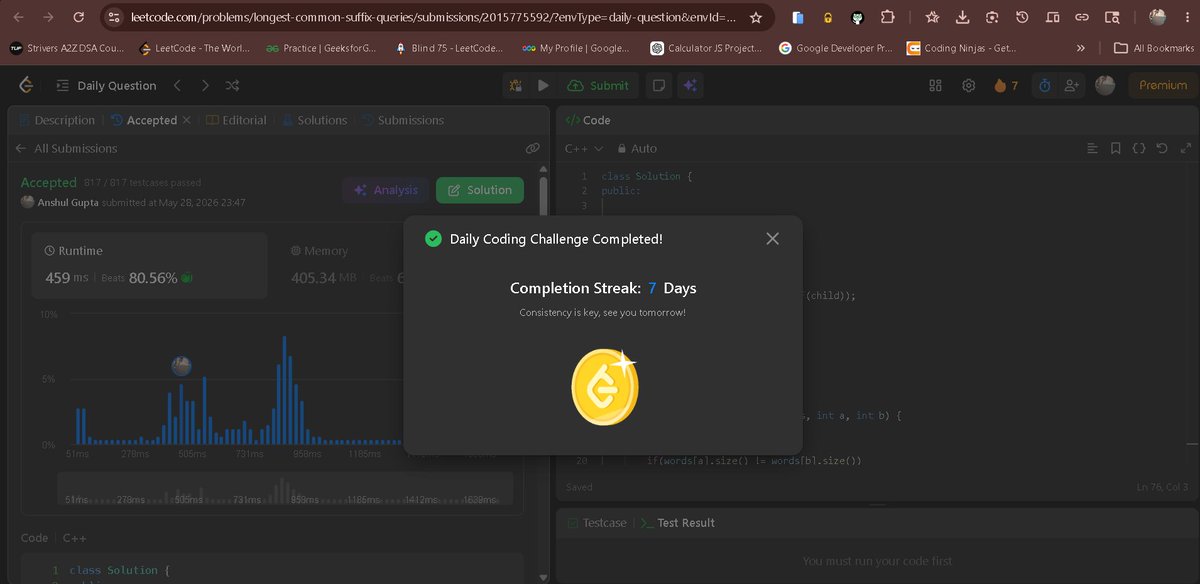Open browser history clock icon
The image size is (1200, 584).
click(x=1022, y=17)
